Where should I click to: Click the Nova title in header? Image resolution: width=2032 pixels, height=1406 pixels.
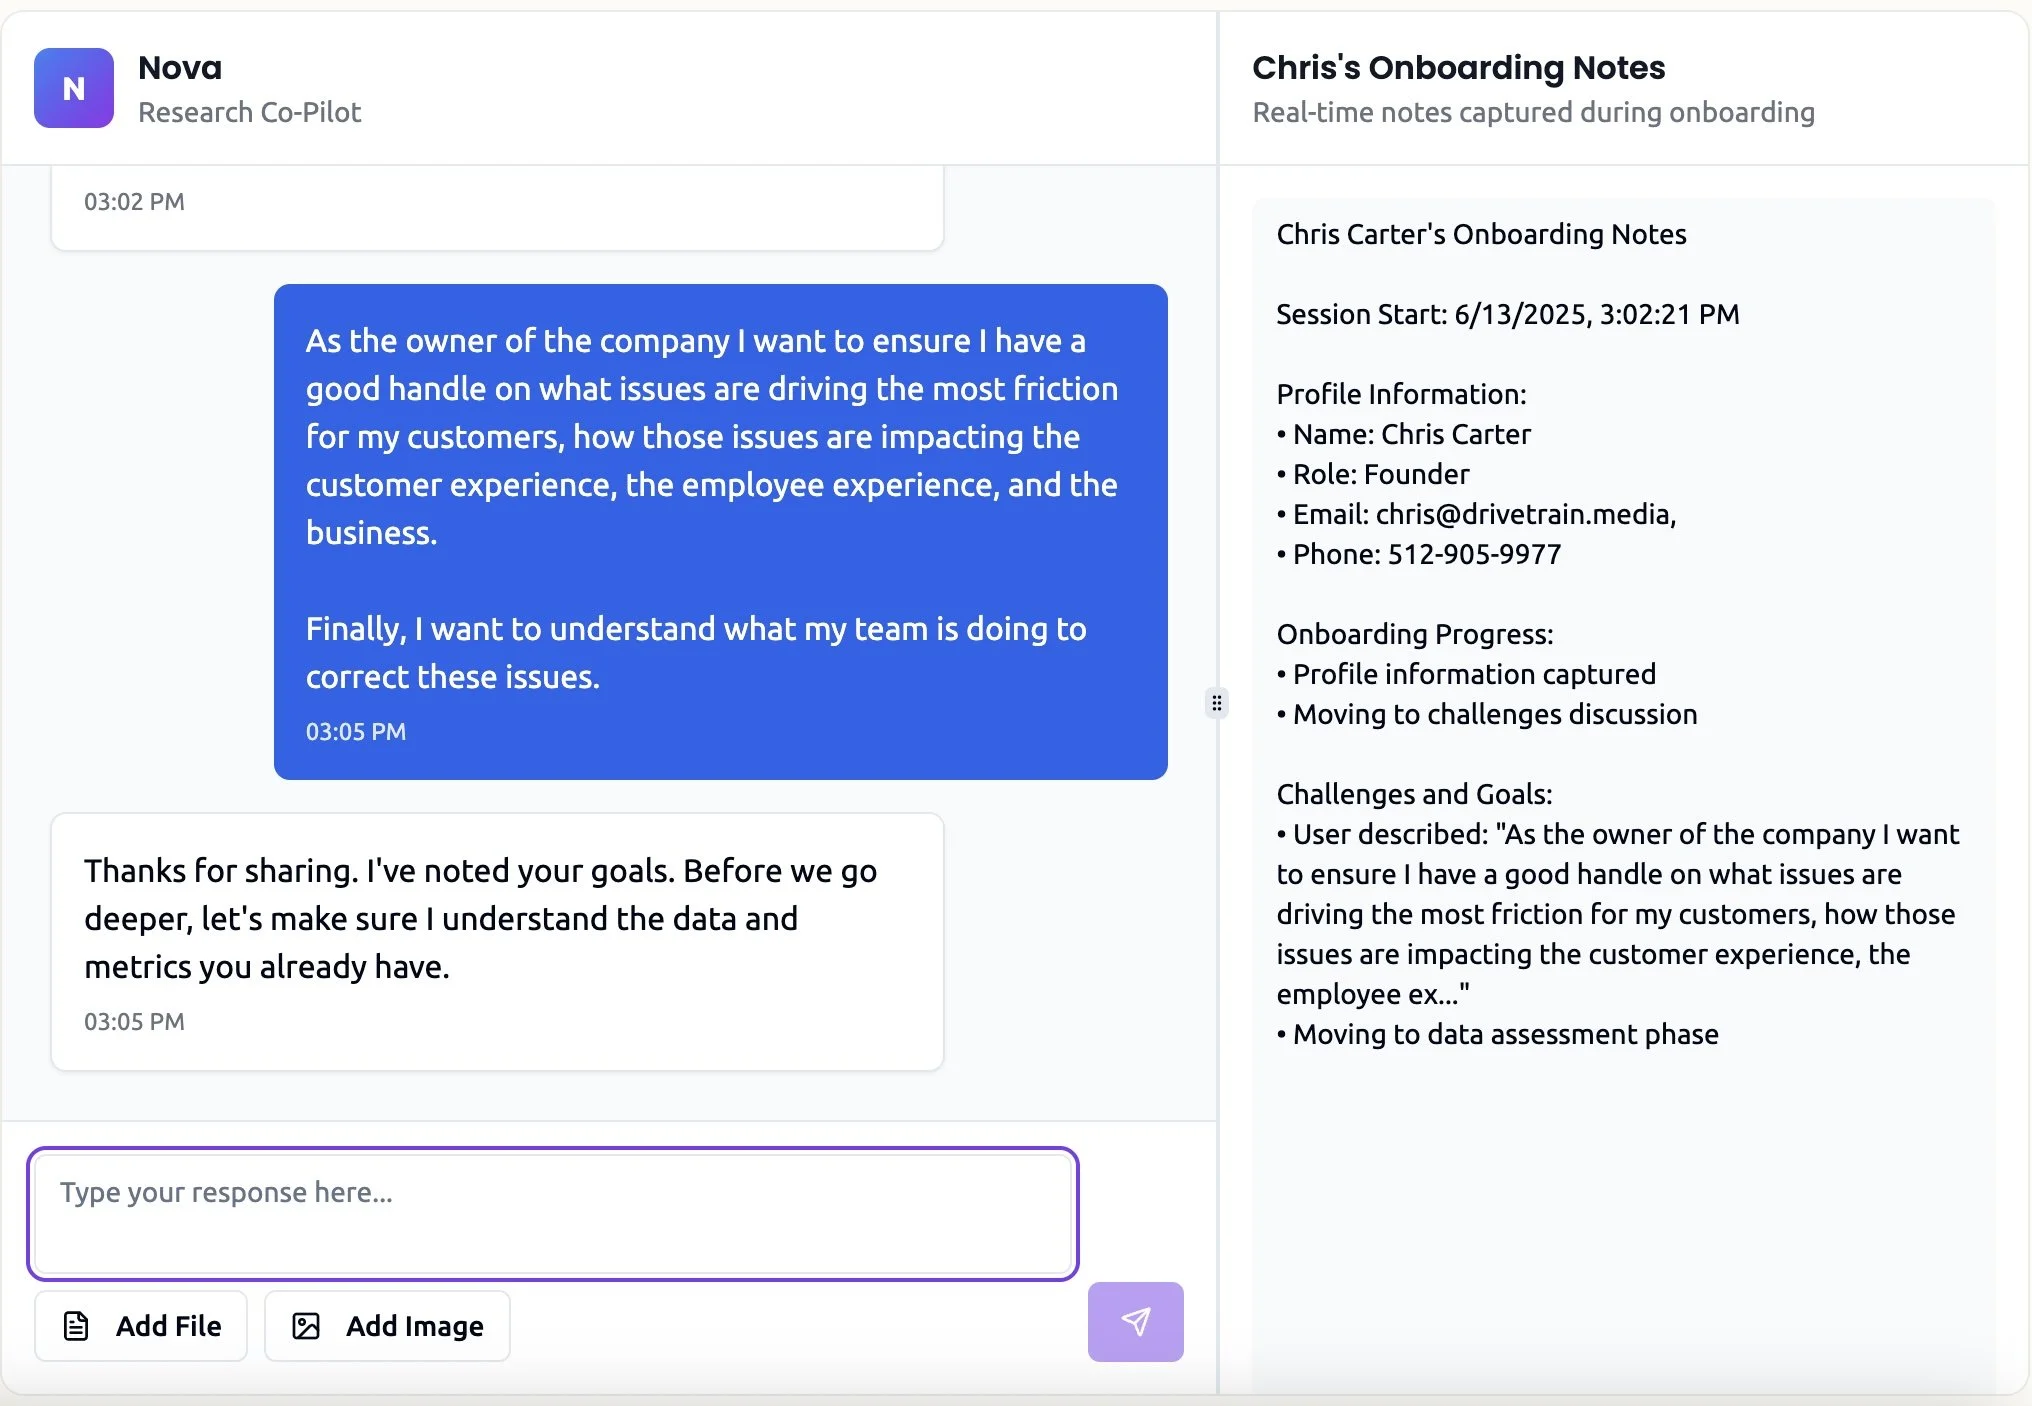[x=180, y=68]
